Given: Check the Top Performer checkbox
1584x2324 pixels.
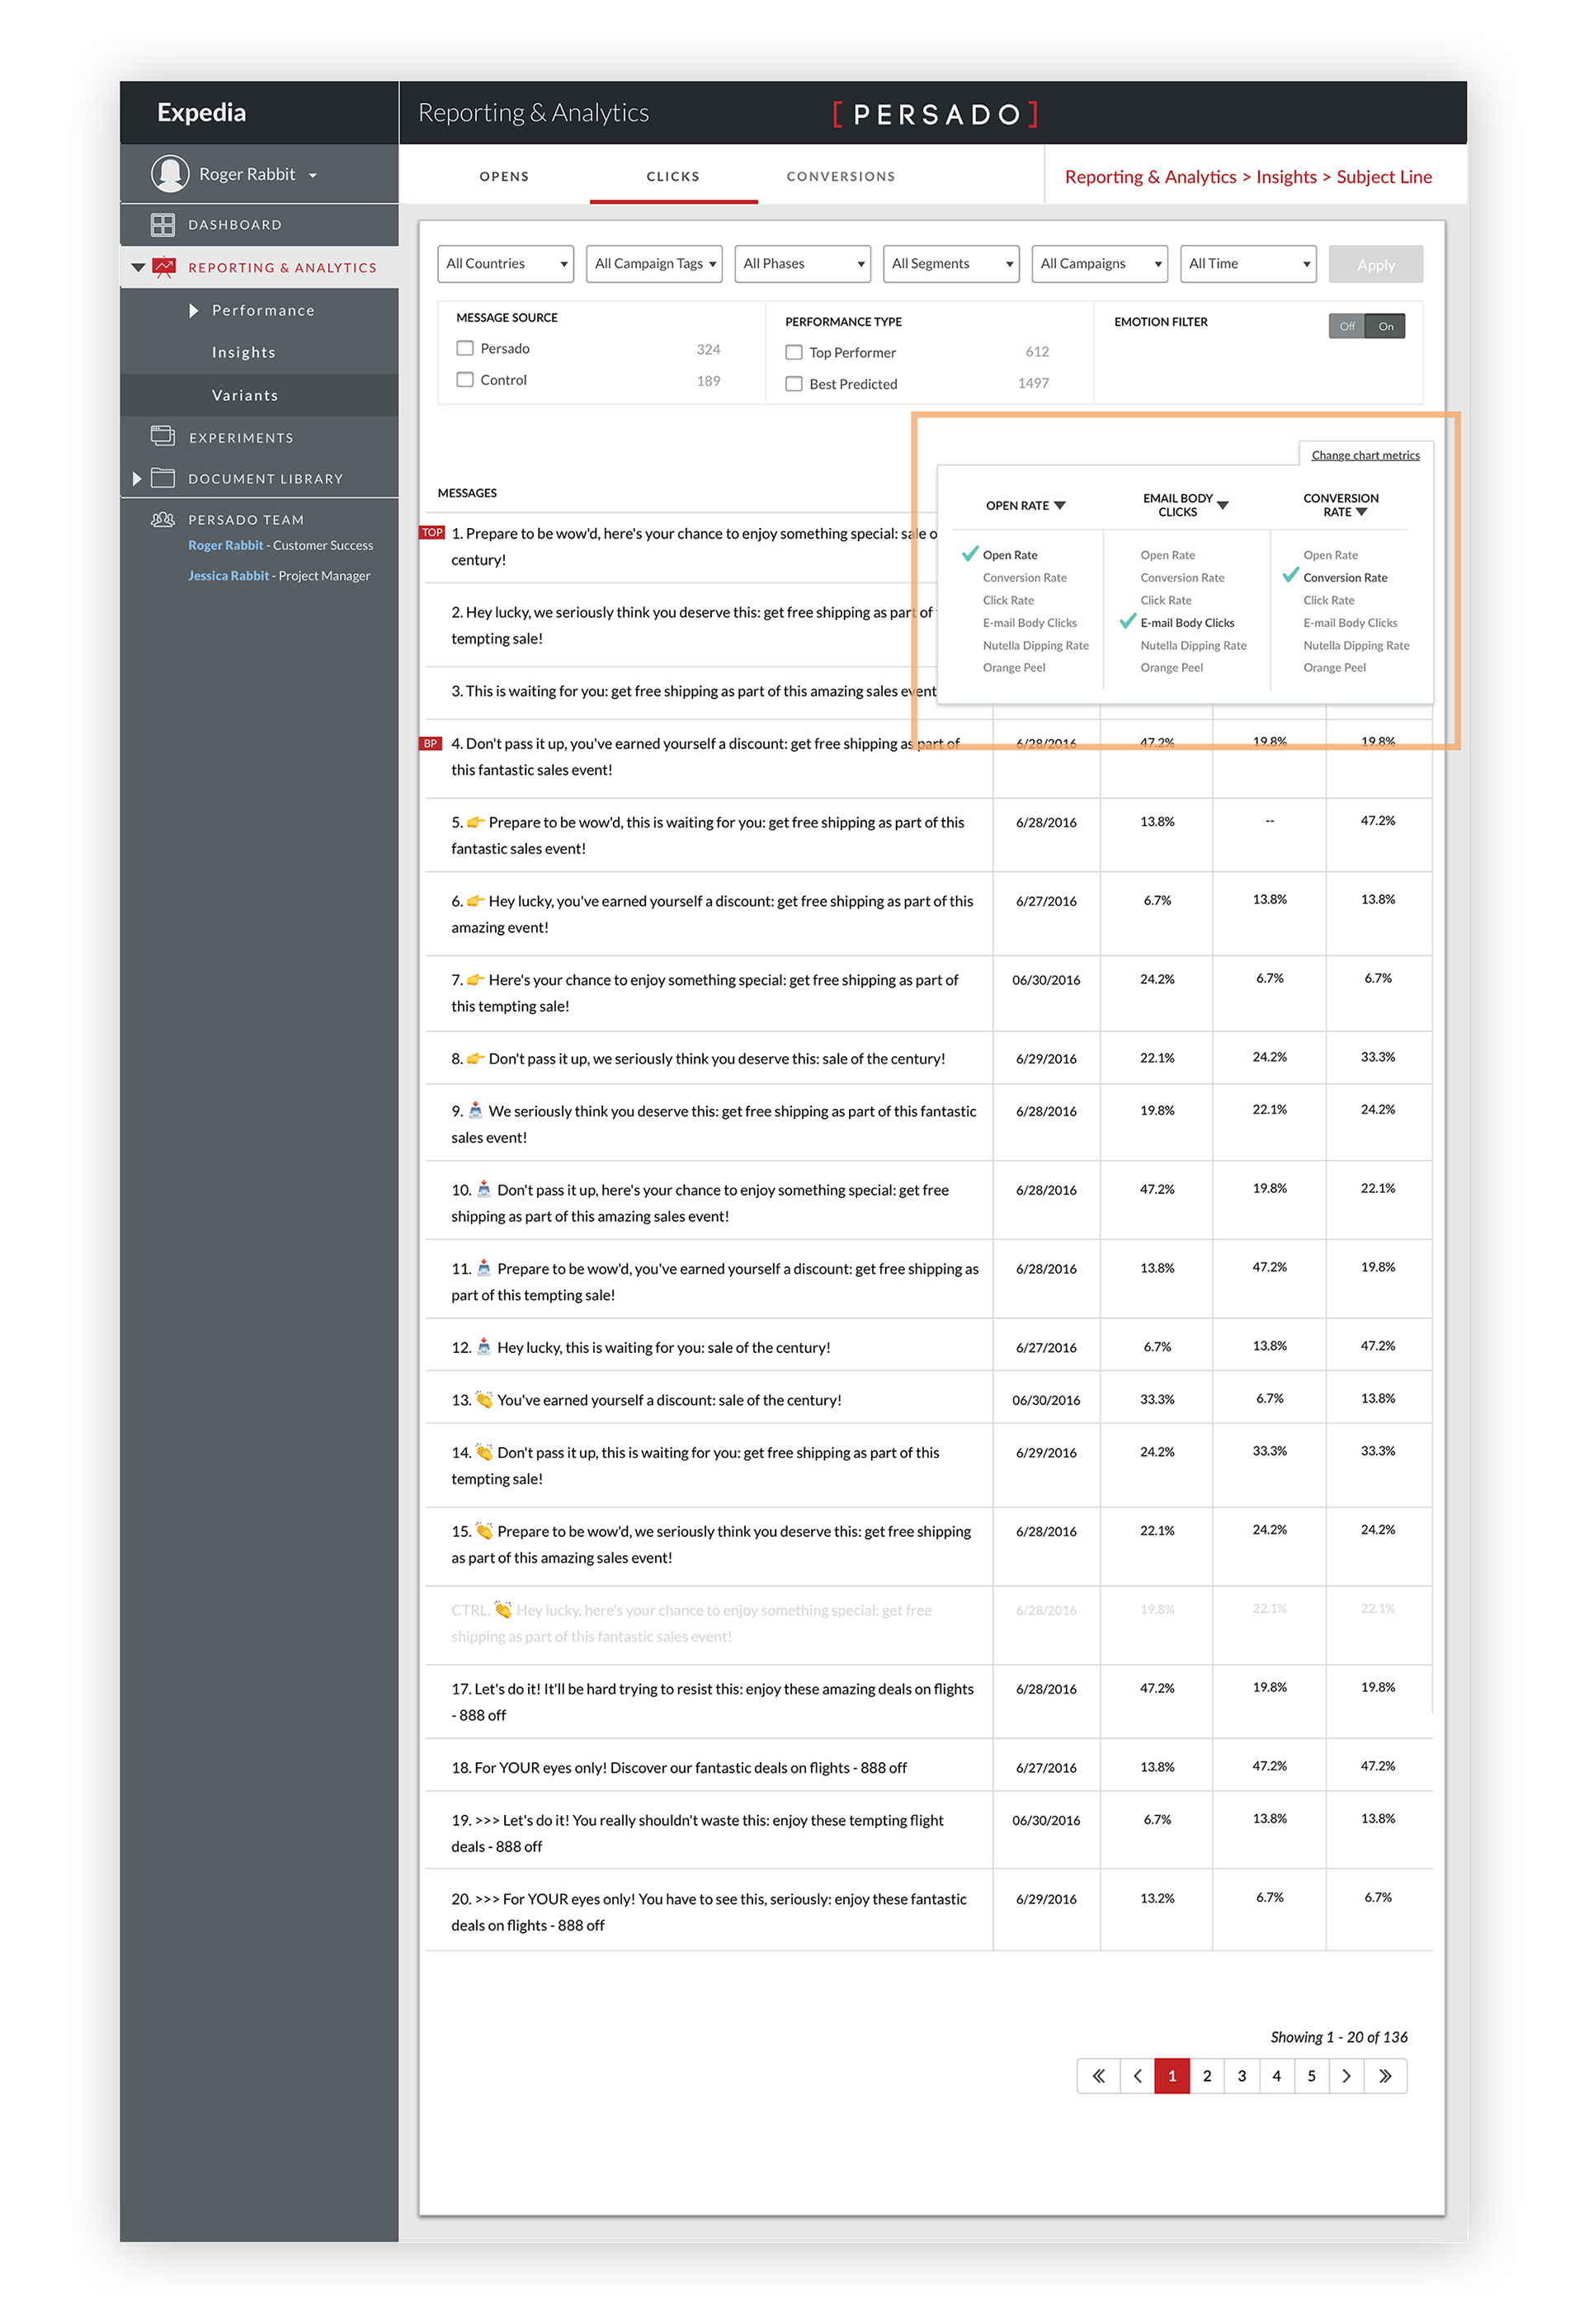Looking at the screenshot, I should pos(794,352).
